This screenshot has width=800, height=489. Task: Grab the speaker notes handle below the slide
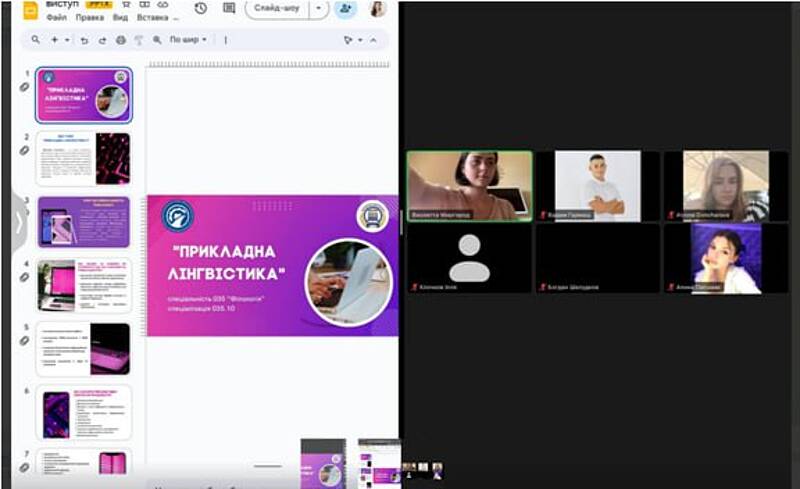(x=268, y=466)
